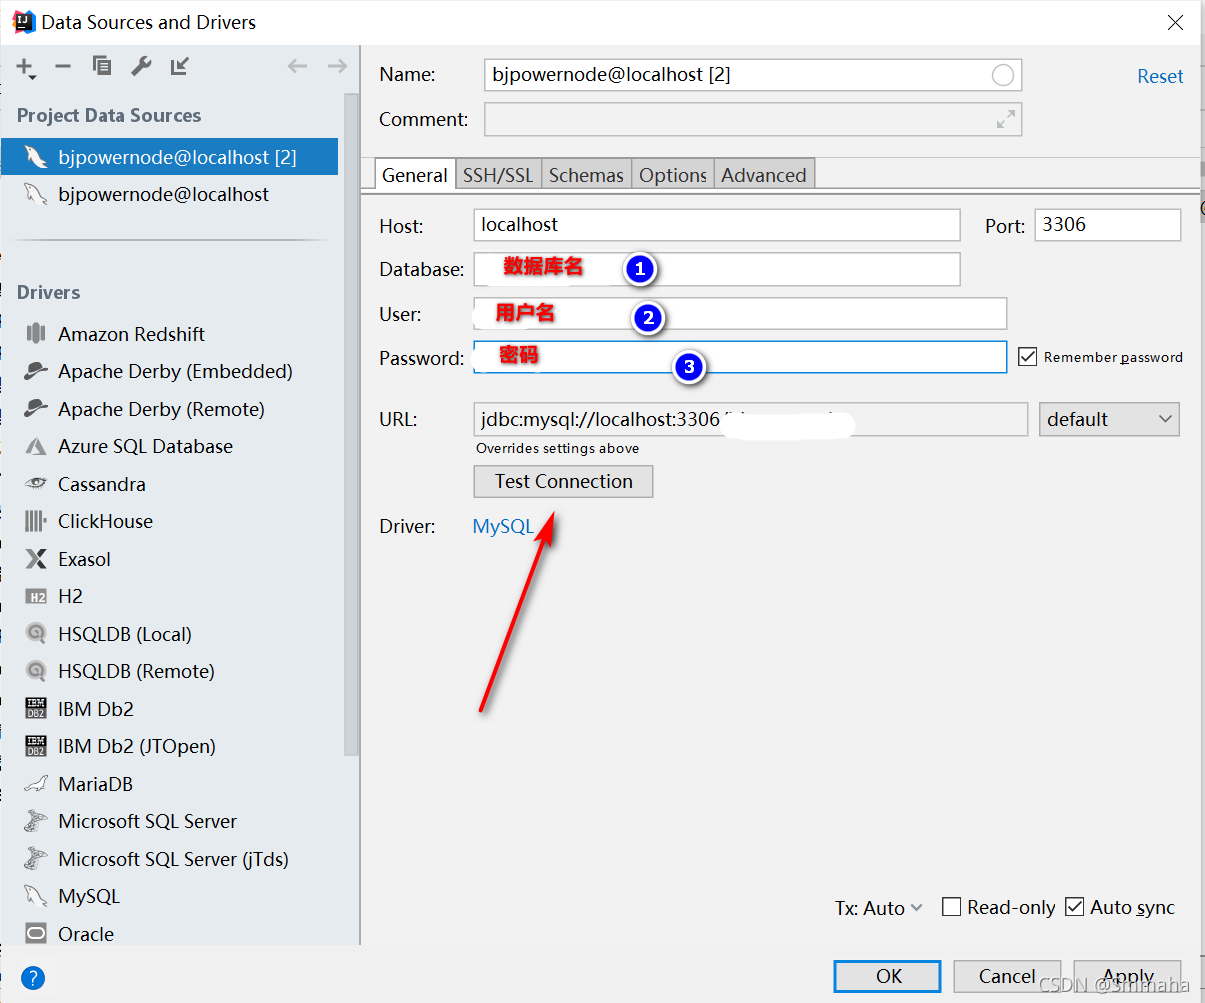
Task: Navigate back with left arrow icon
Action: (297, 66)
